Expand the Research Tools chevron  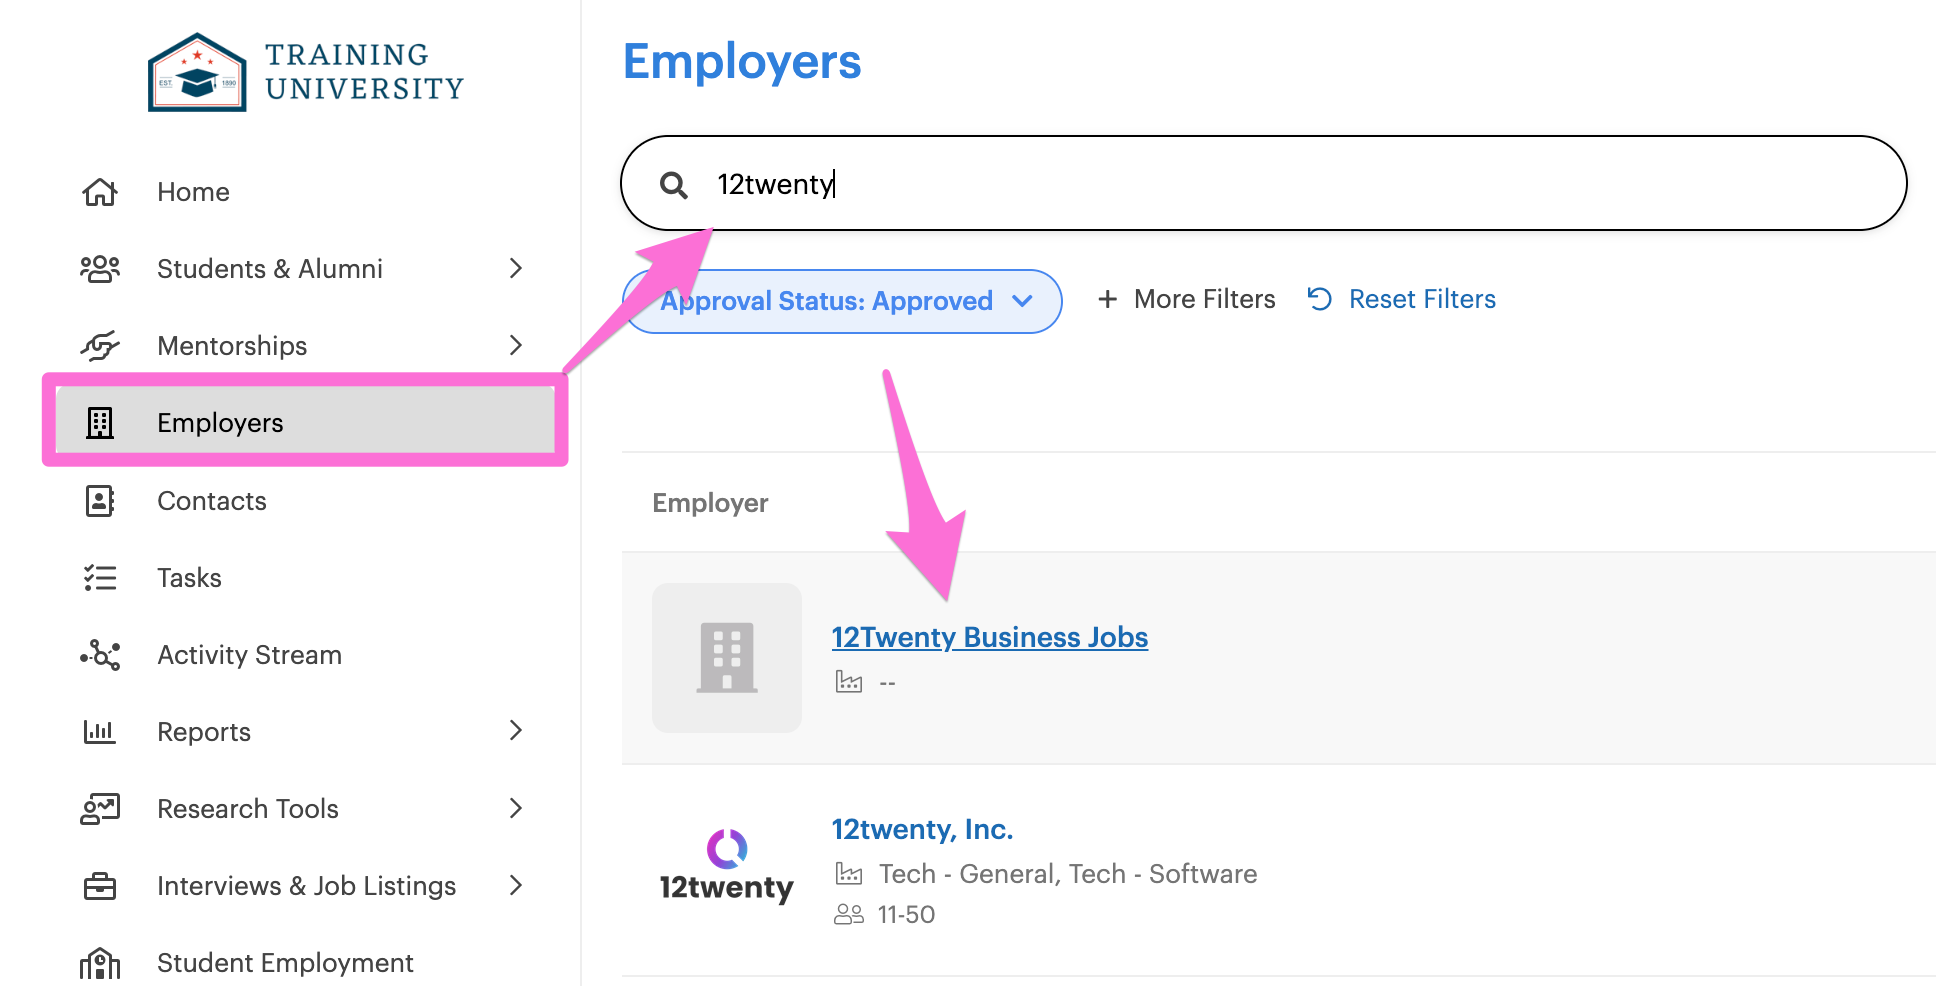pos(516,808)
